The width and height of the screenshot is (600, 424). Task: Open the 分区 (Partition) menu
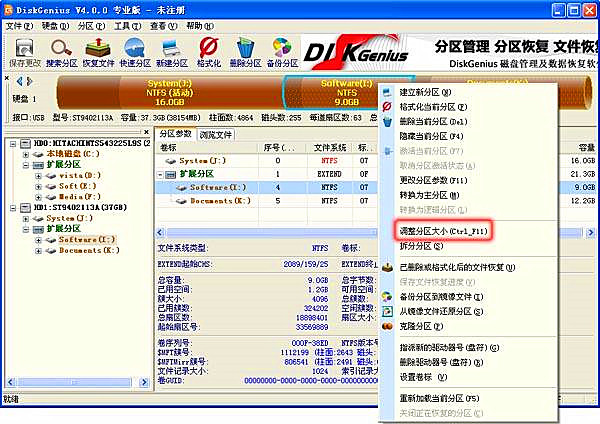[x=91, y=26]
